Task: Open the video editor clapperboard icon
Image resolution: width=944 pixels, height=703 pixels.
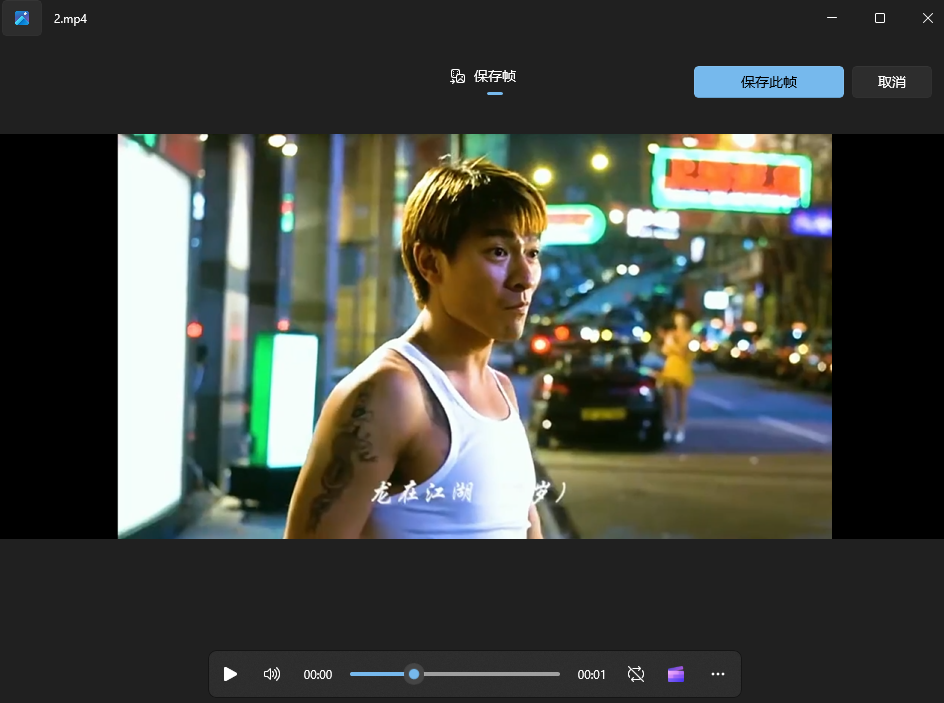Action: 676,674
